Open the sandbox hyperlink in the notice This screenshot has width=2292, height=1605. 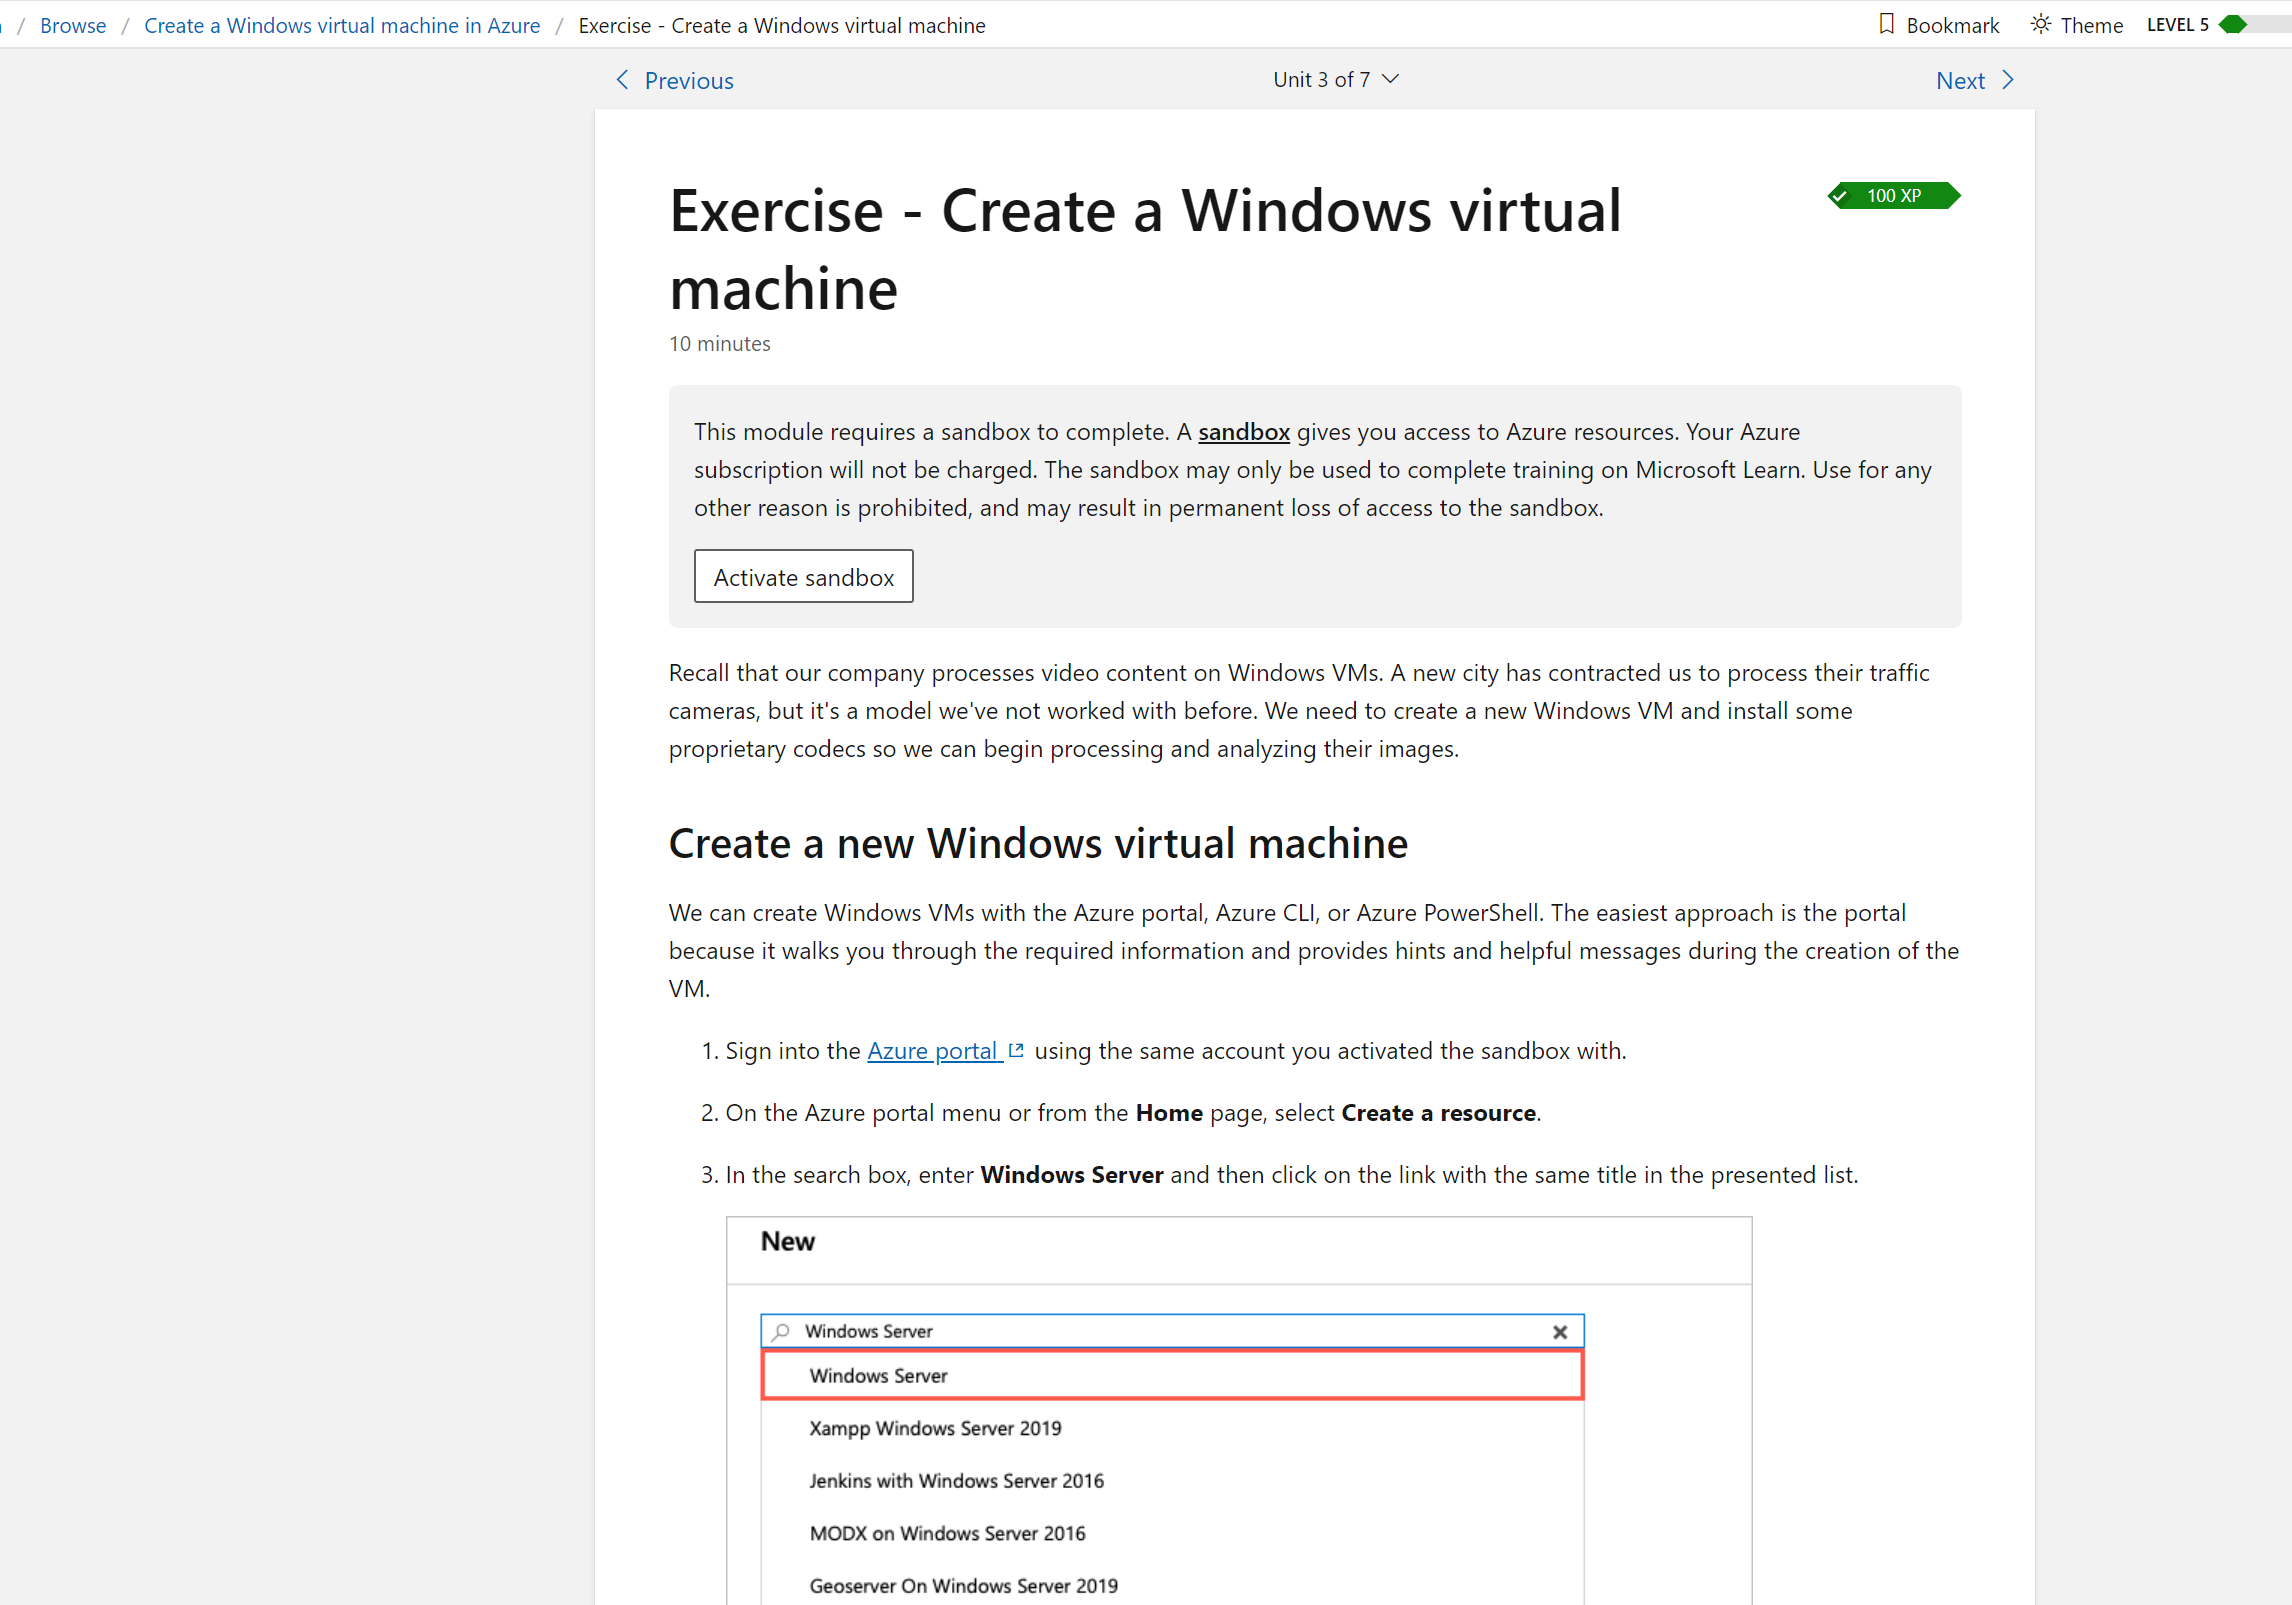click(x=1243, y=431)
